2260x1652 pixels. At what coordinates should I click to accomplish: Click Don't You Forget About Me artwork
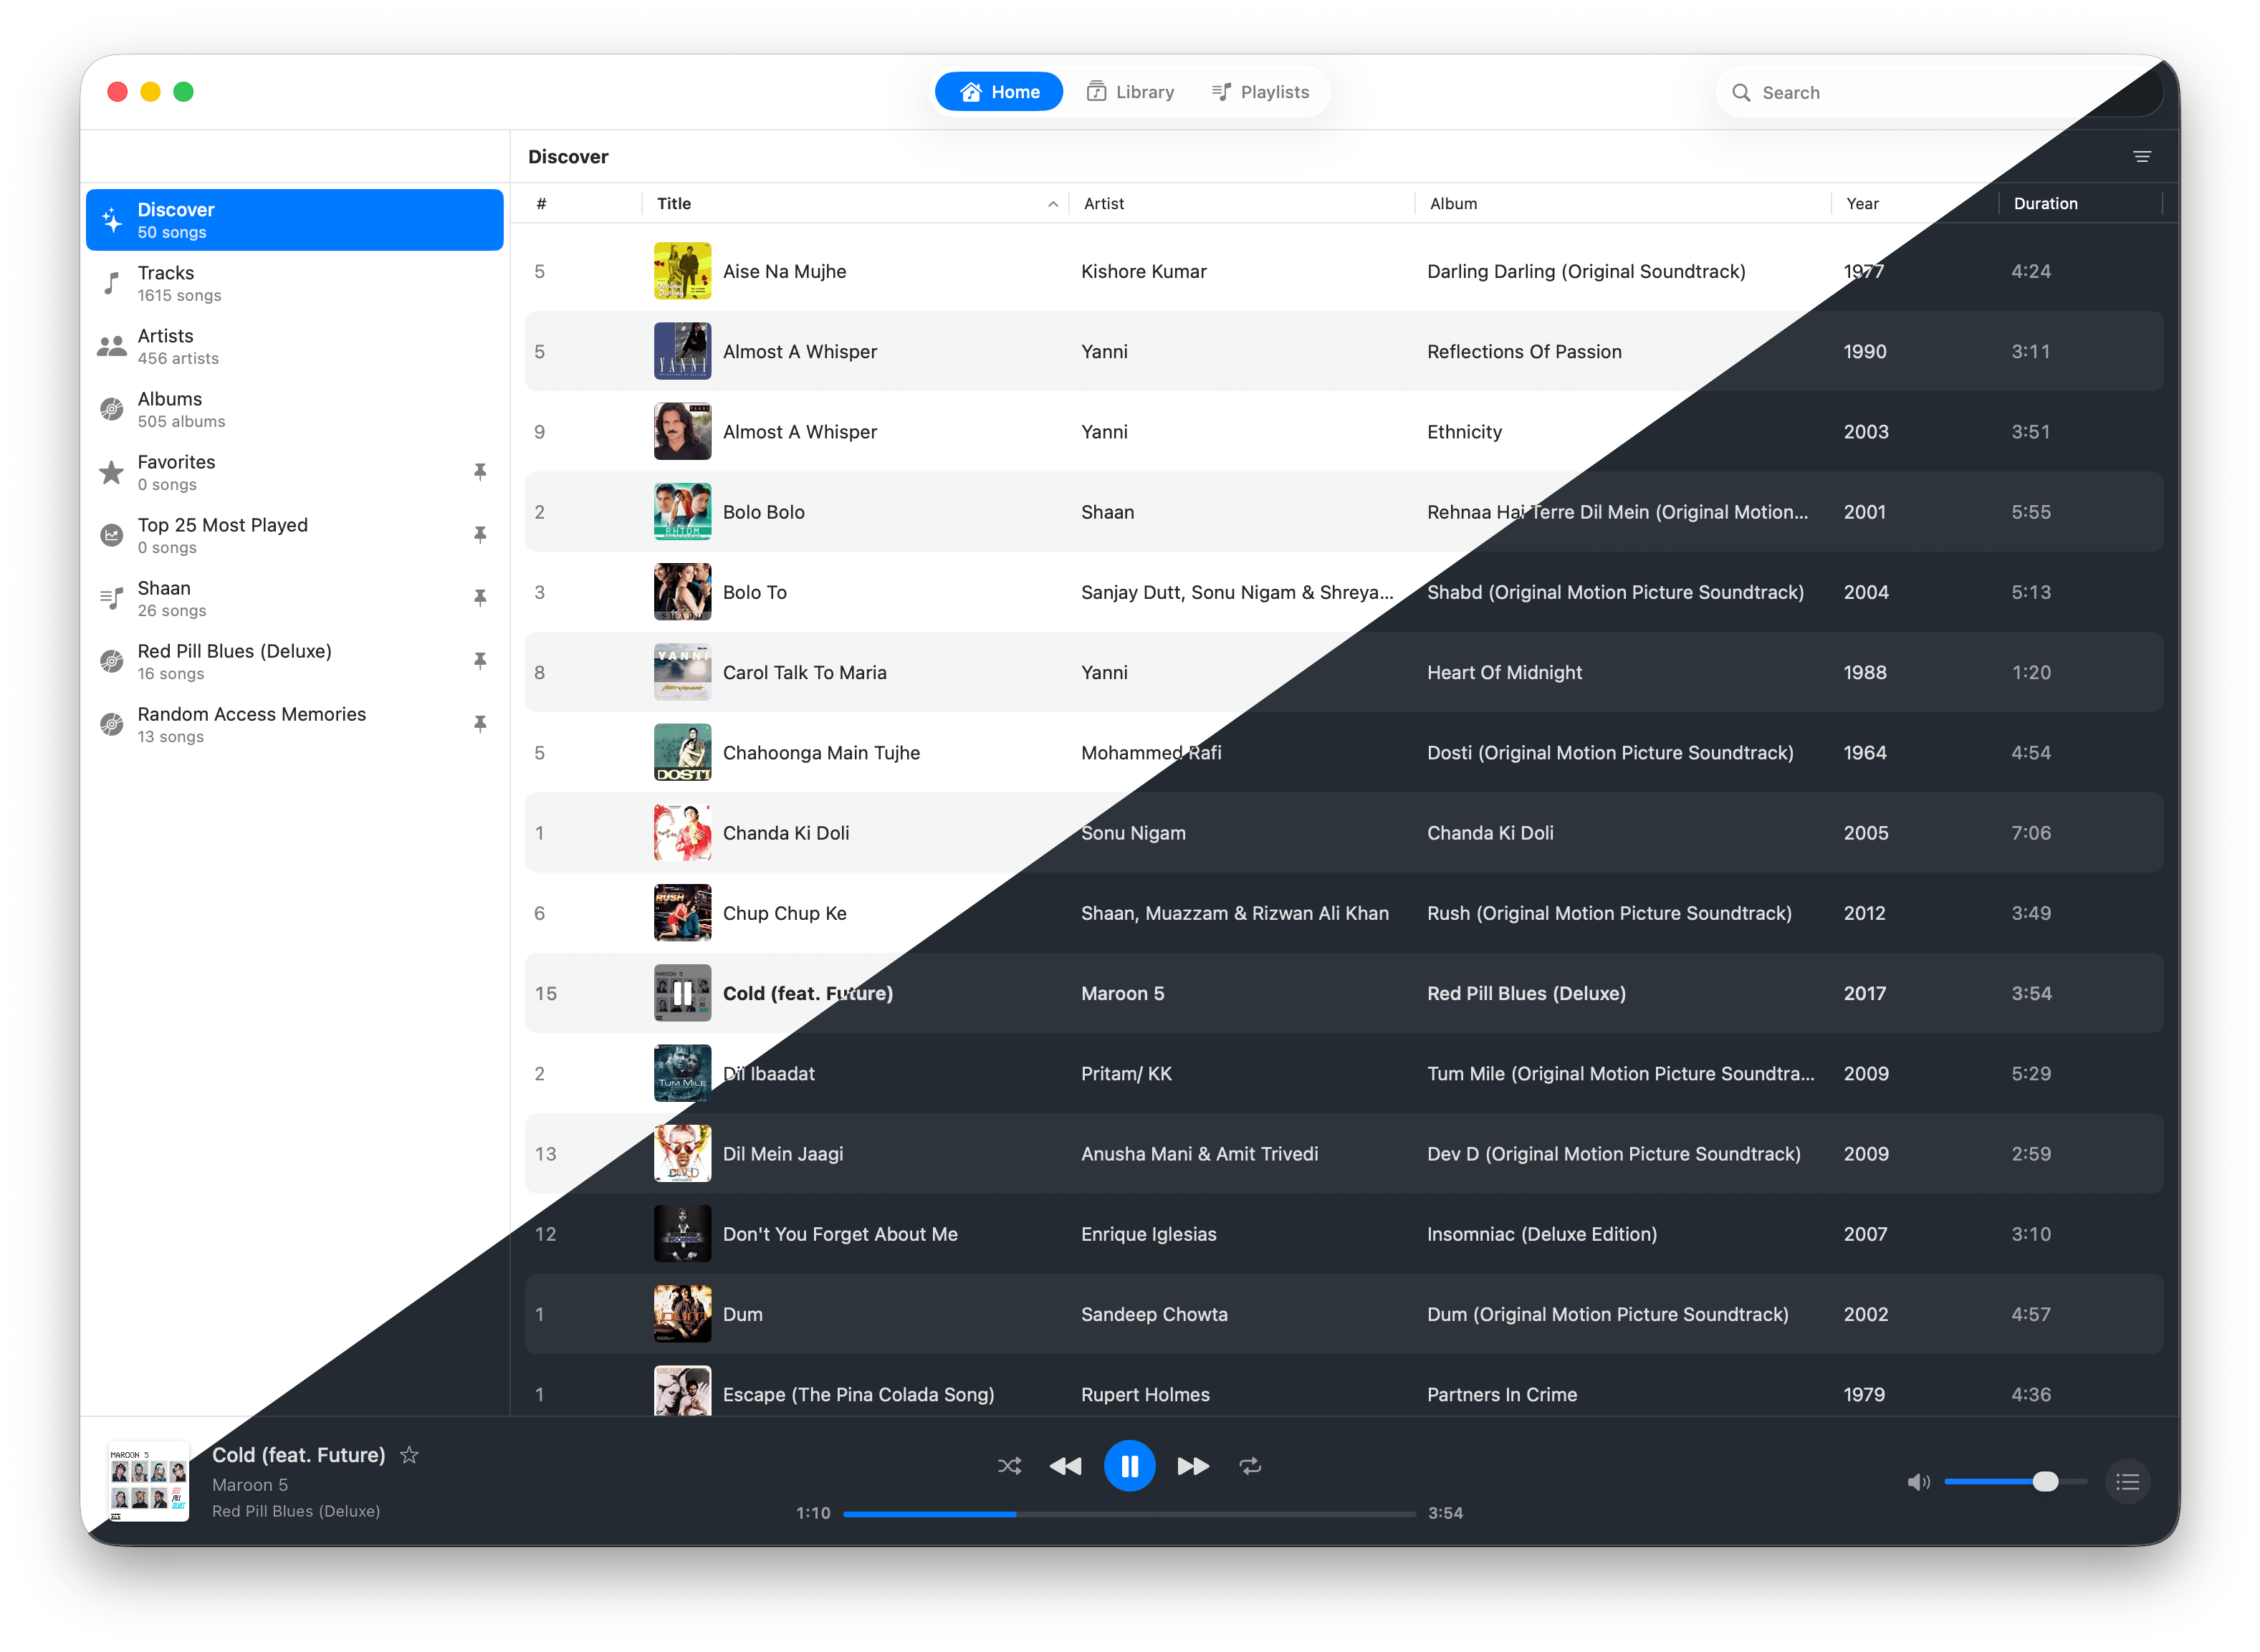682,1234
